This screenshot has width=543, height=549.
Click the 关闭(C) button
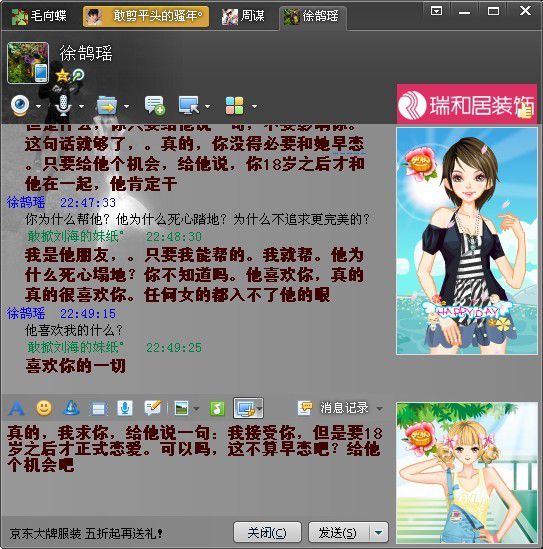click(x=267, y=533)
